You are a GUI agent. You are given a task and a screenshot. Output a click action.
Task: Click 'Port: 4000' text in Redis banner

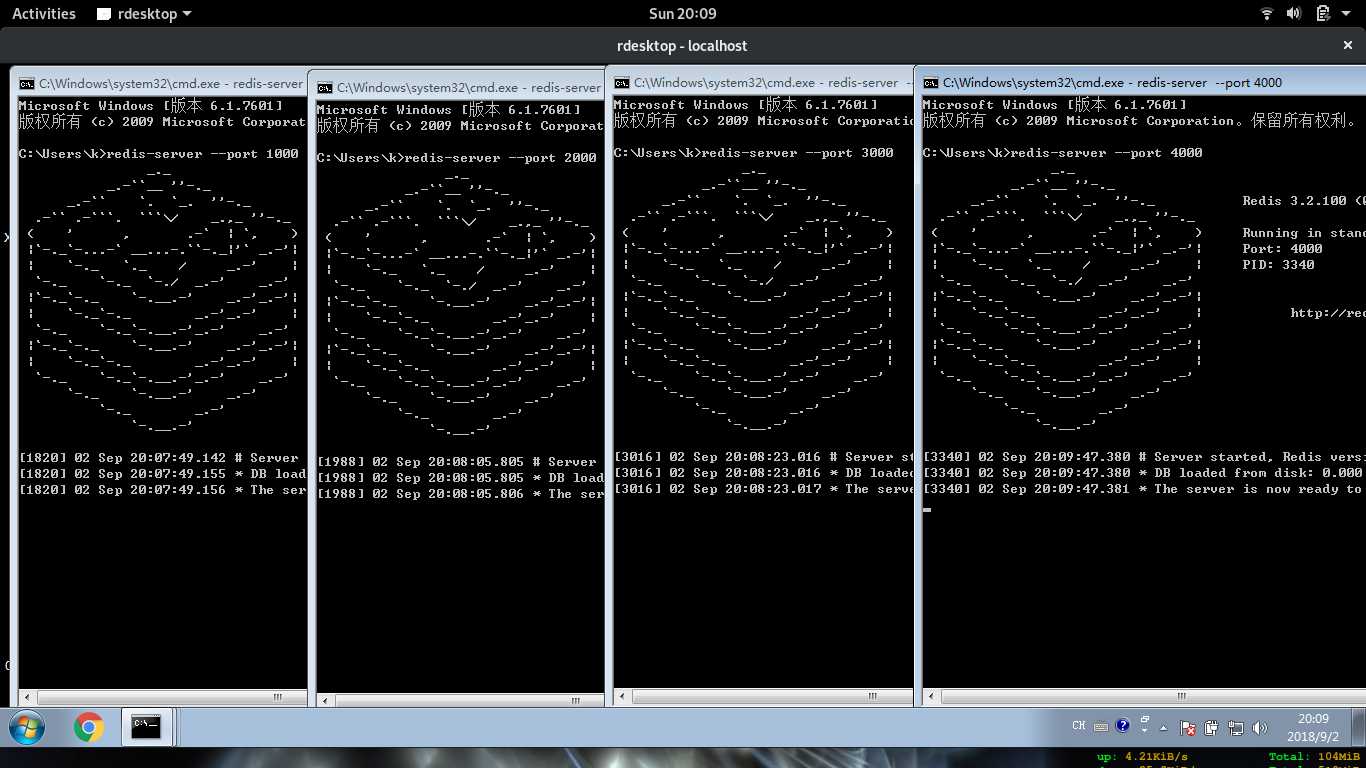[1282, 249]
